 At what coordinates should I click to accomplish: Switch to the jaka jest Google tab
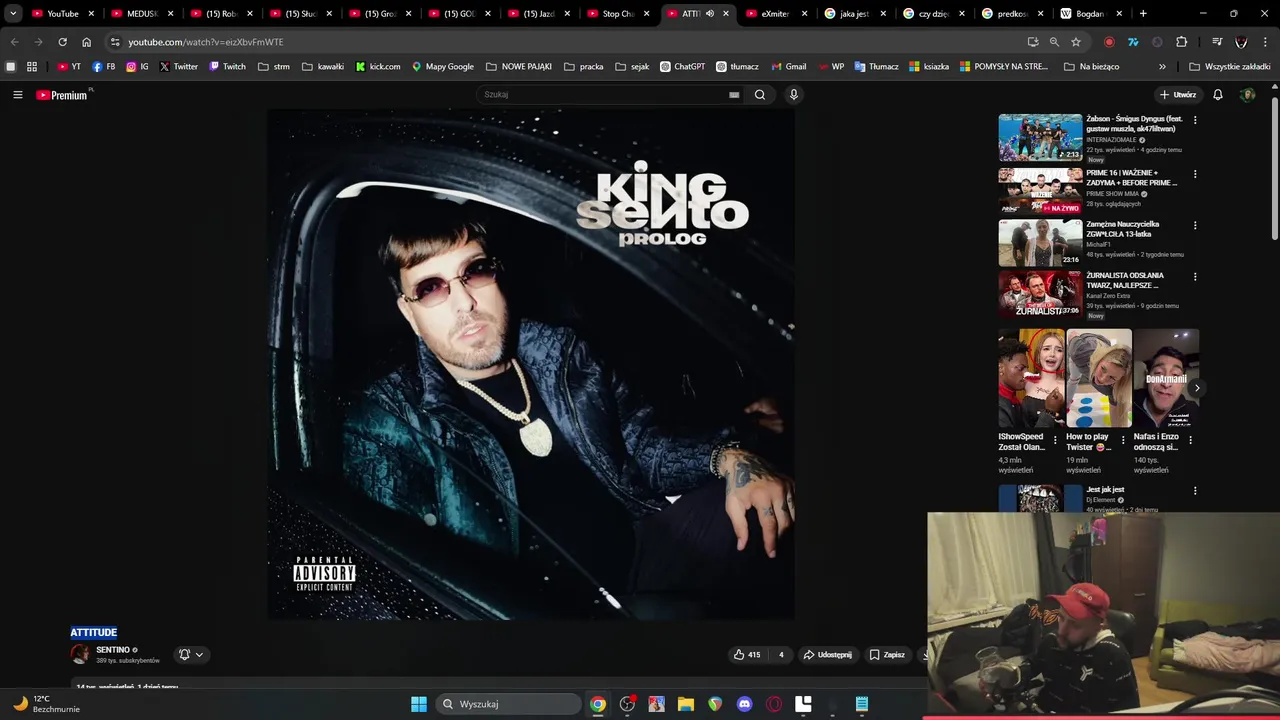856,14
